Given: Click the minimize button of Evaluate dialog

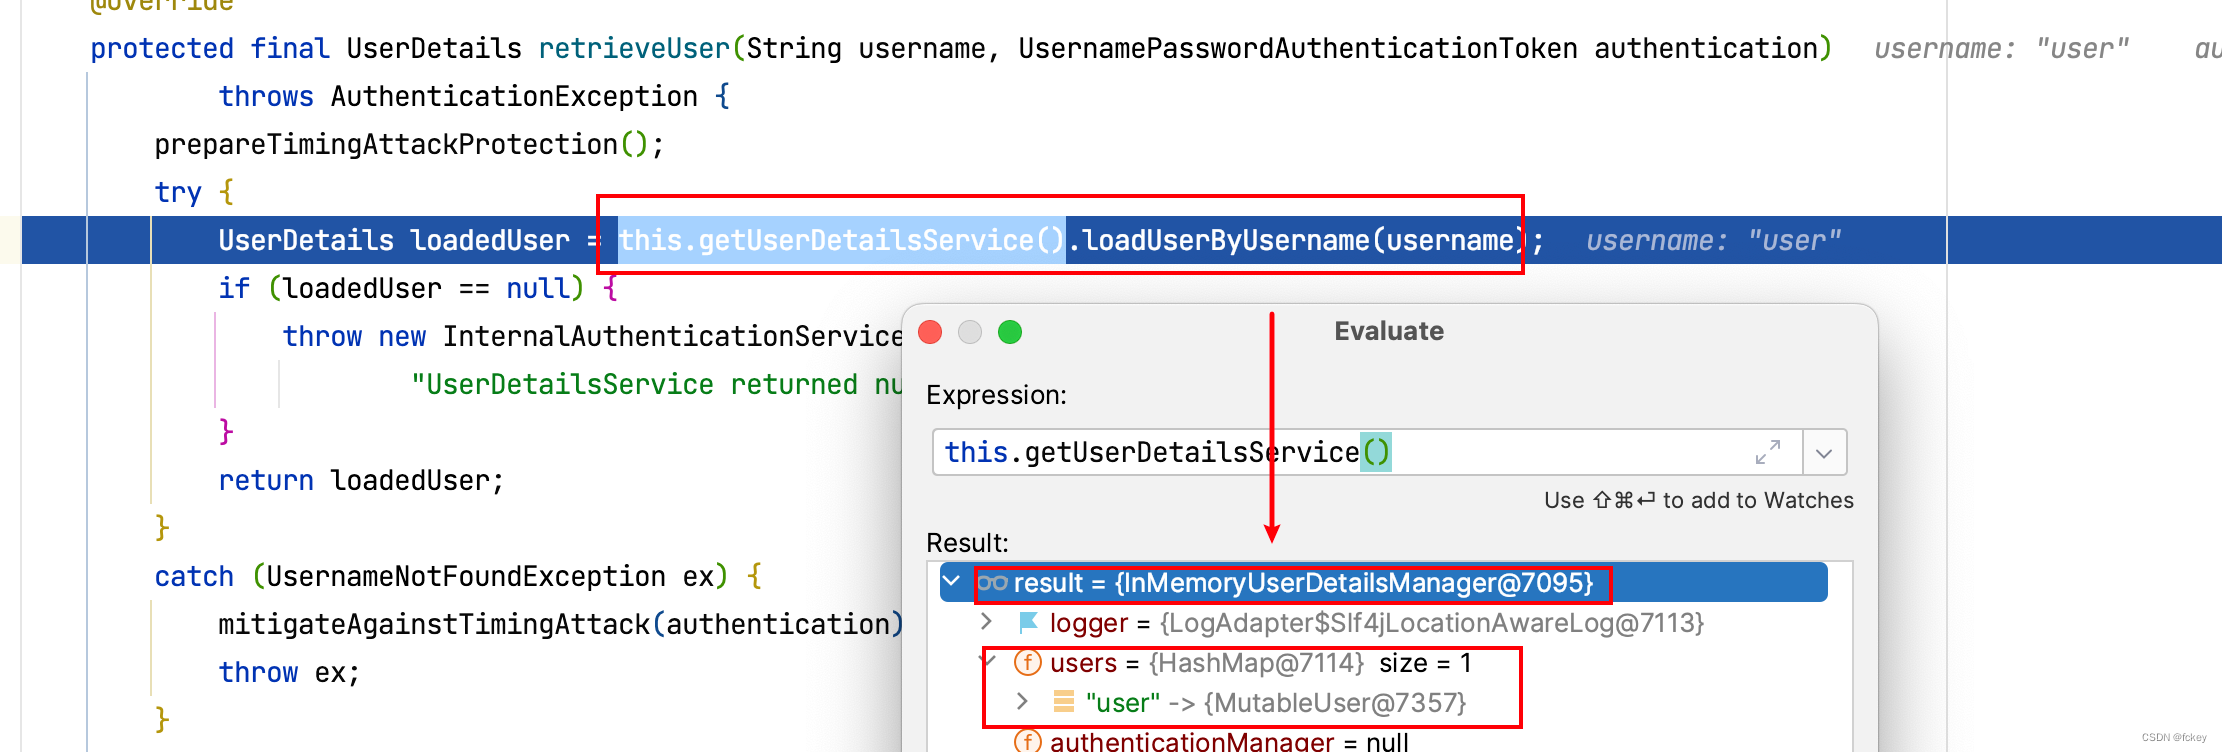Looking at the screenshot, I should [970, 332].
